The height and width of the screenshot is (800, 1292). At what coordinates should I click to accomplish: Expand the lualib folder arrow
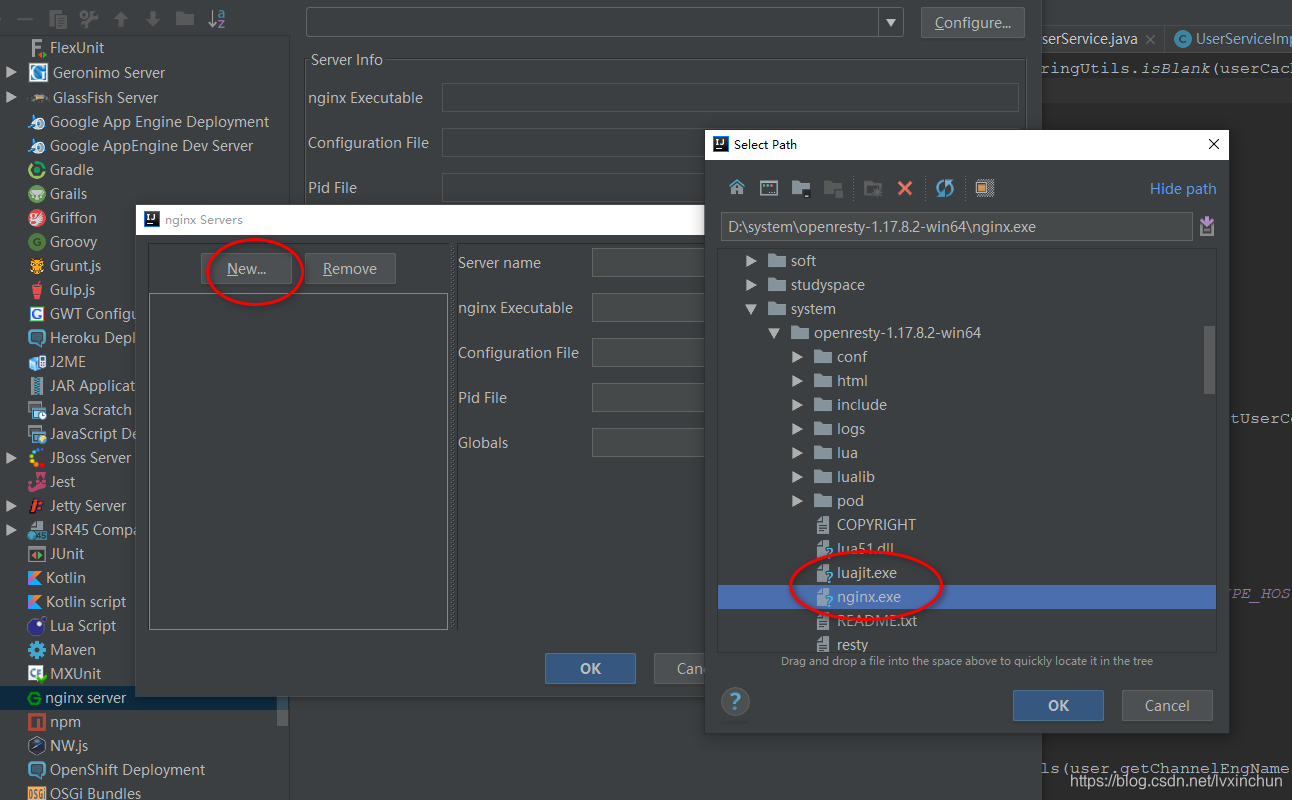tap(797, 477)
